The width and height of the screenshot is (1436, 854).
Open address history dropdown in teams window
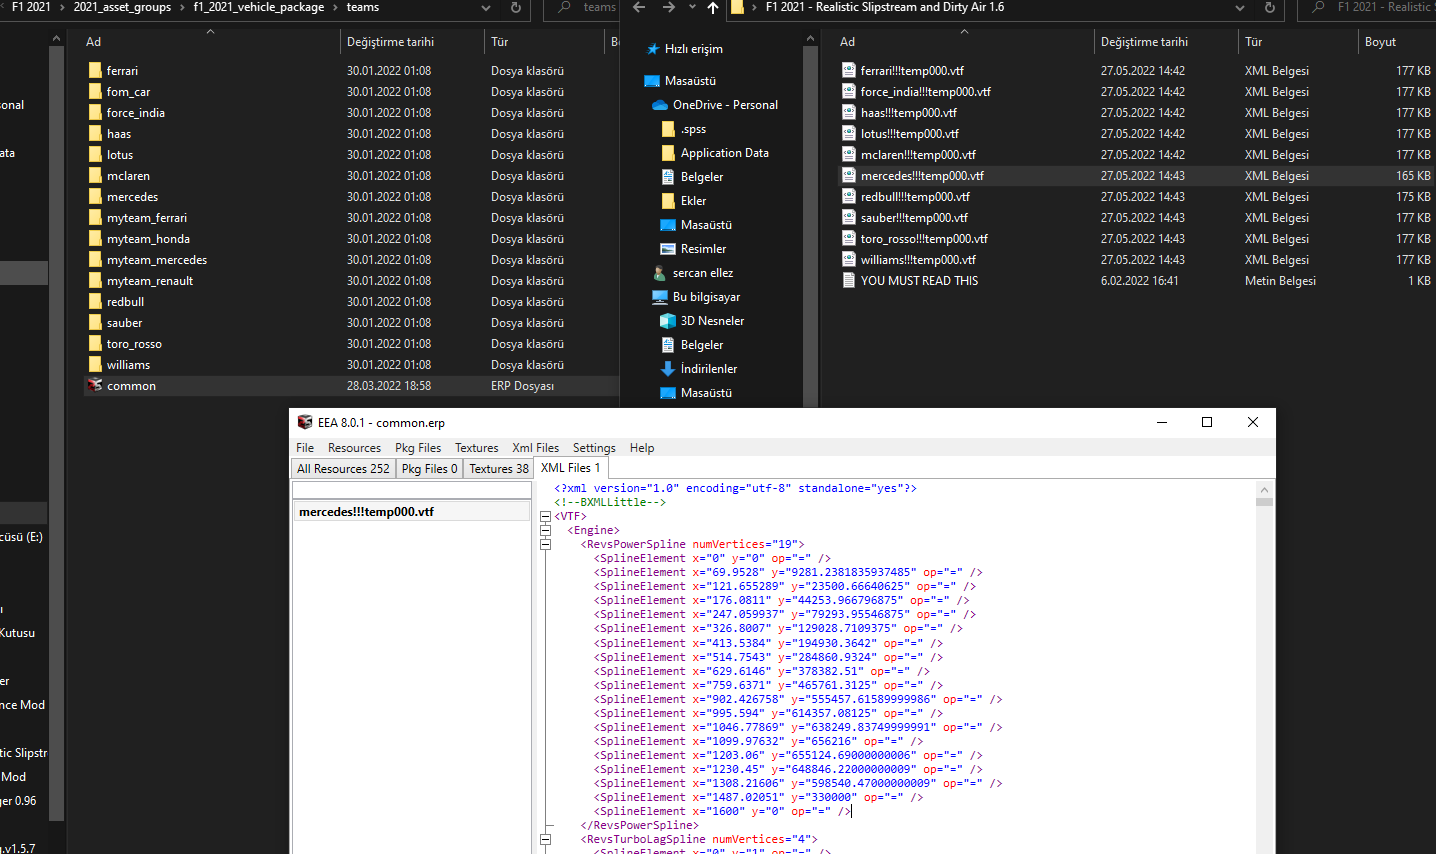point(486,8)
